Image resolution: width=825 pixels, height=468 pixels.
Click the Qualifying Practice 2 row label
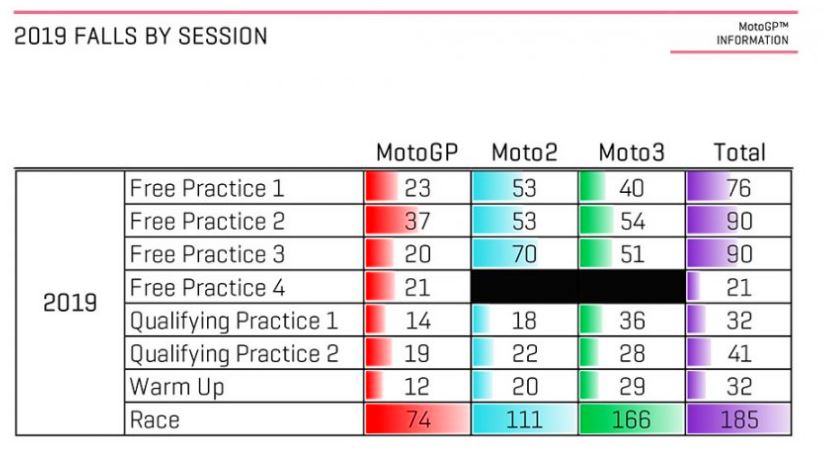234,354
